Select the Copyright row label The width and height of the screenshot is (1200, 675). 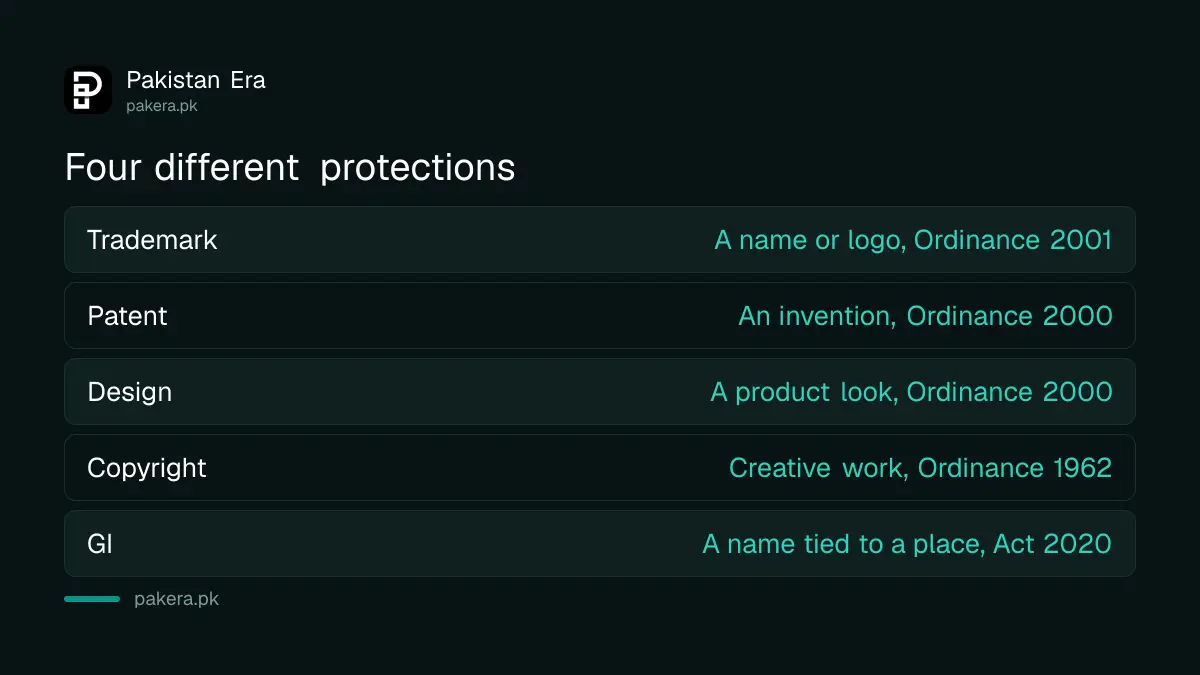[147, 468]
